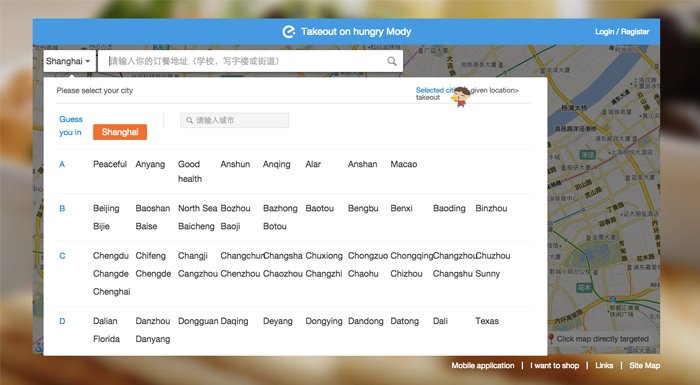700x385 pixels.
Task: Select the city Changji
Action: (x=192, y=255)
